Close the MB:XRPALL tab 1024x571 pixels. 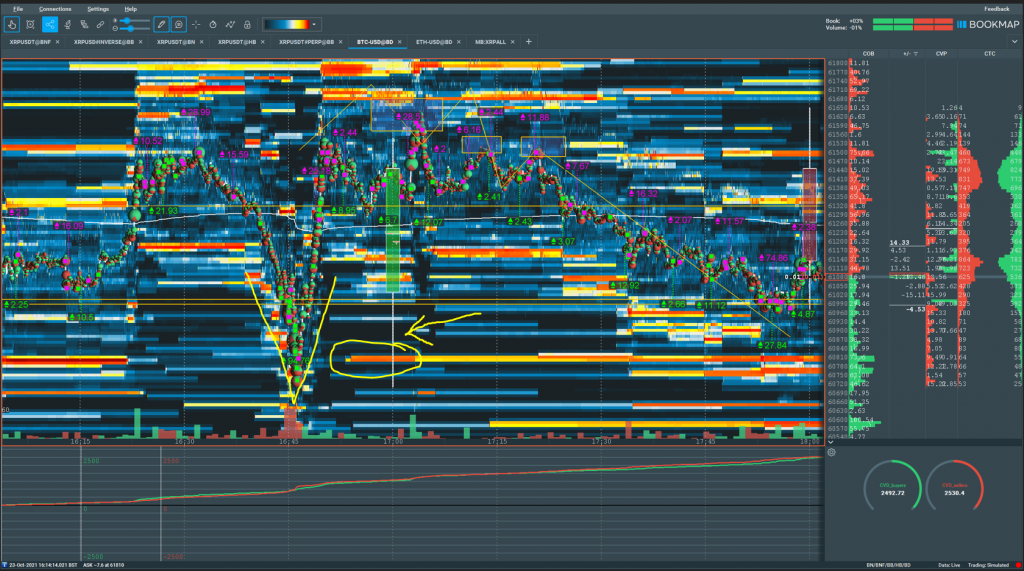513,42
